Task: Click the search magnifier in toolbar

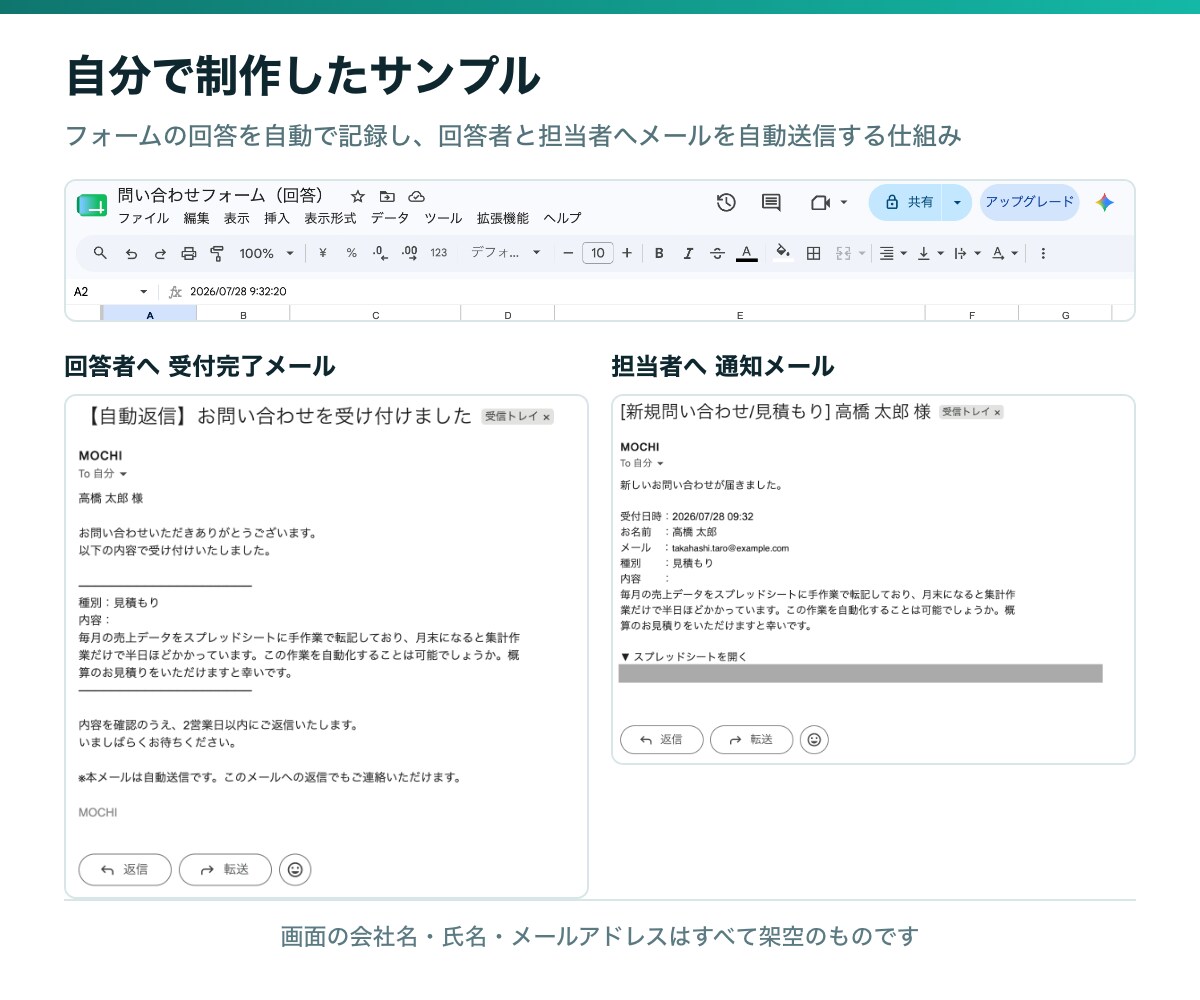Action: (x=100, y=253)
